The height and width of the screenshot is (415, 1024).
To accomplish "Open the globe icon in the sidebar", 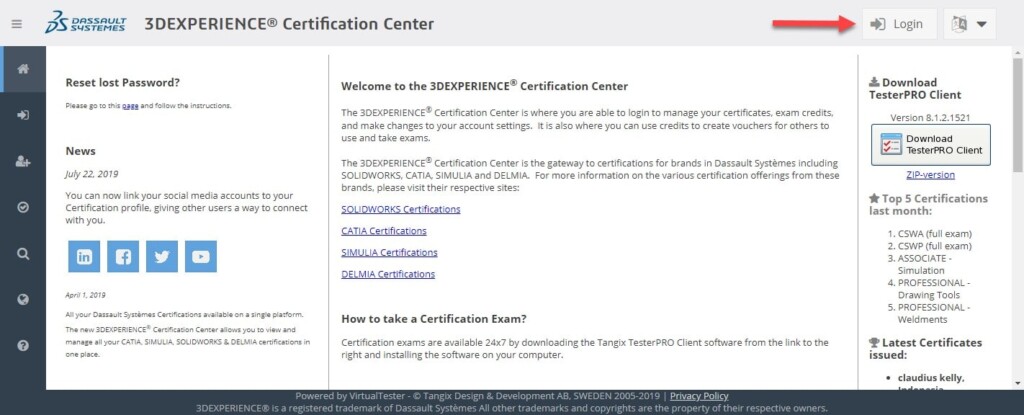I will [22, 299].
